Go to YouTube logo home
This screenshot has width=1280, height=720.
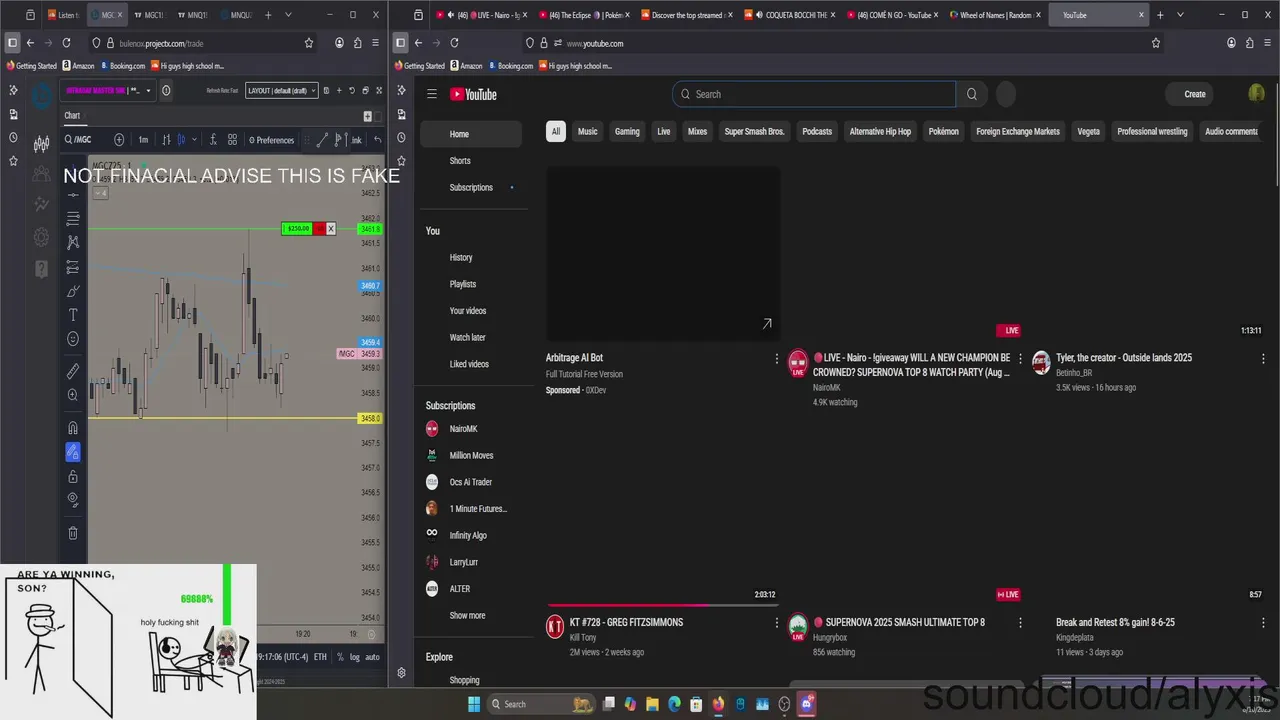tap(473, 94)
